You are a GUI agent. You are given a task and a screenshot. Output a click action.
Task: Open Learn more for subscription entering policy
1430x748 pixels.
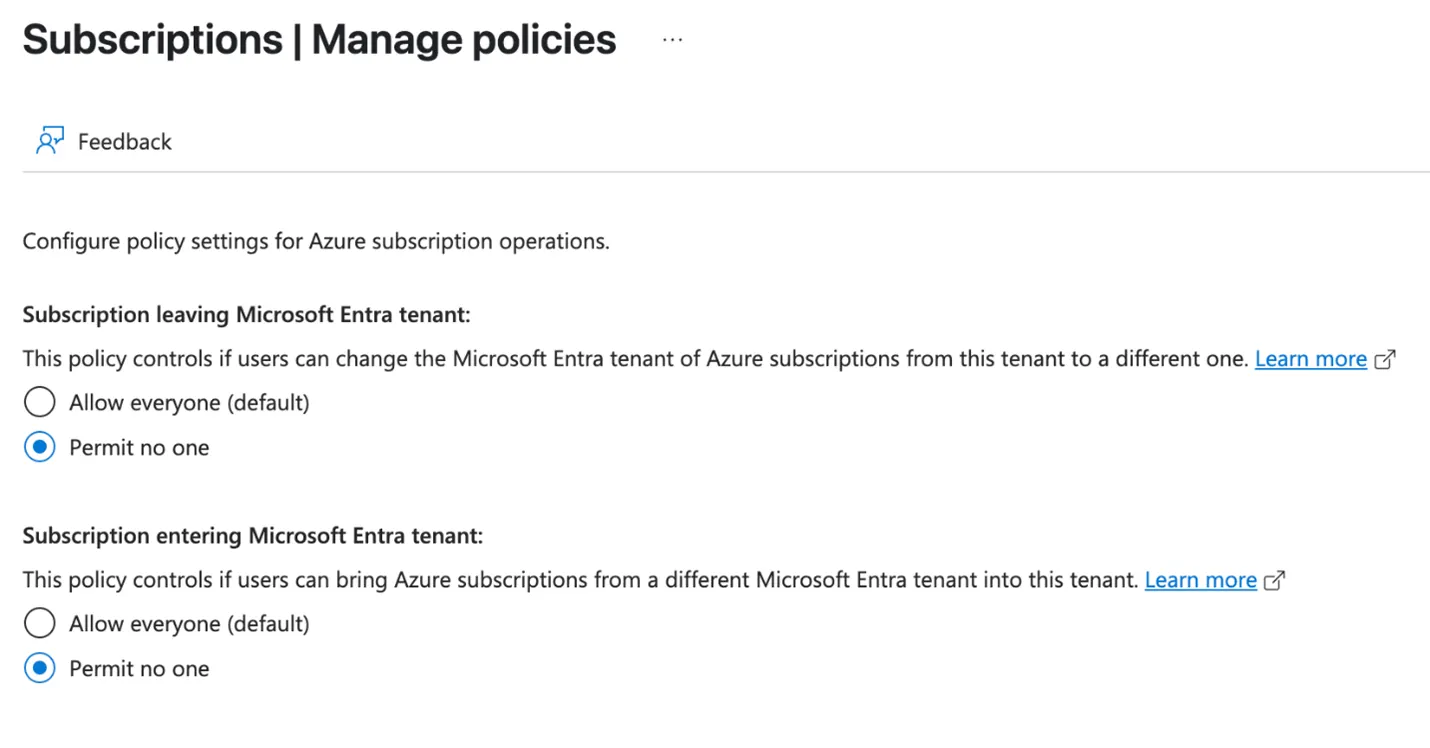tap(1201, 580)
